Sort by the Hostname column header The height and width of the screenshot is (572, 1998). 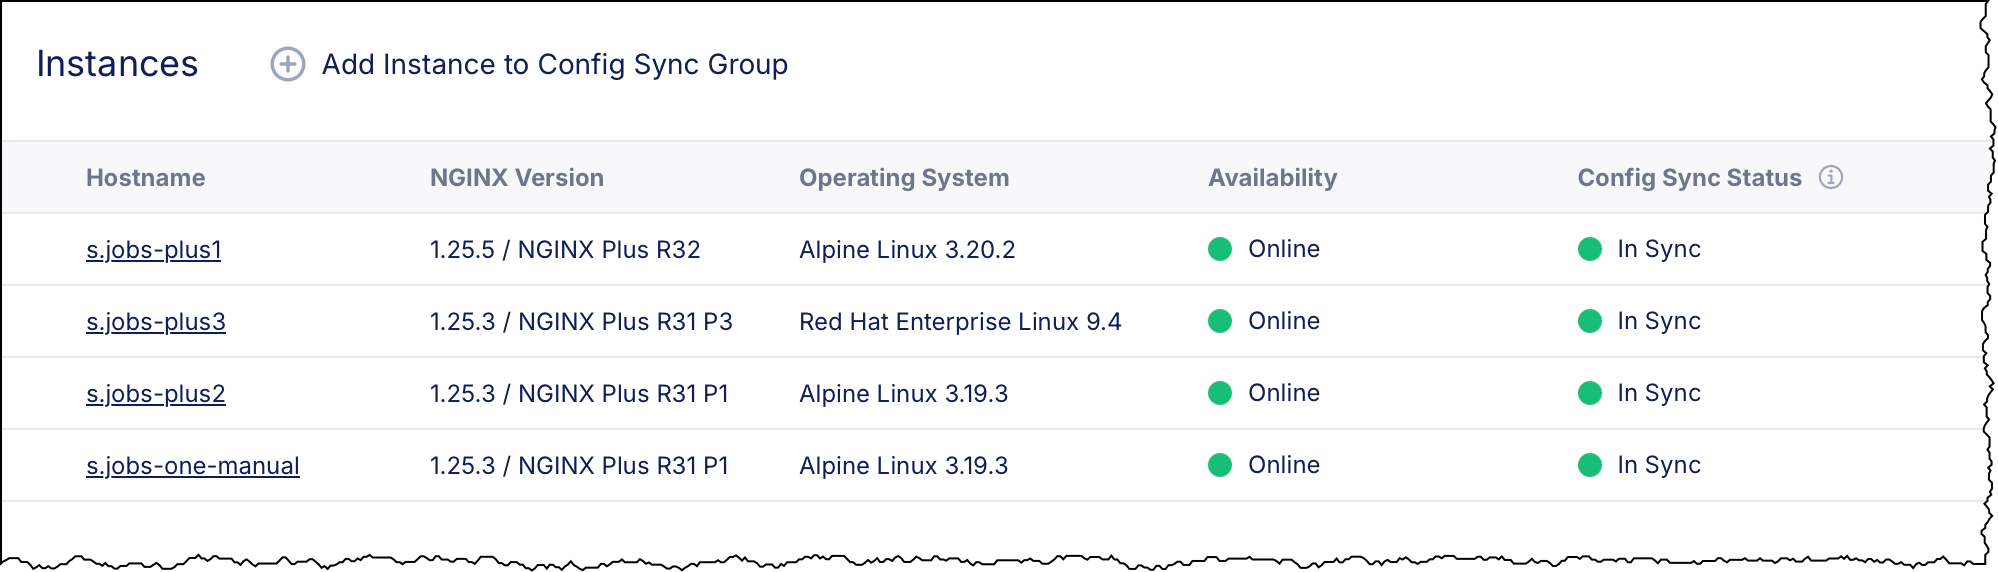(x=145, y=178)
